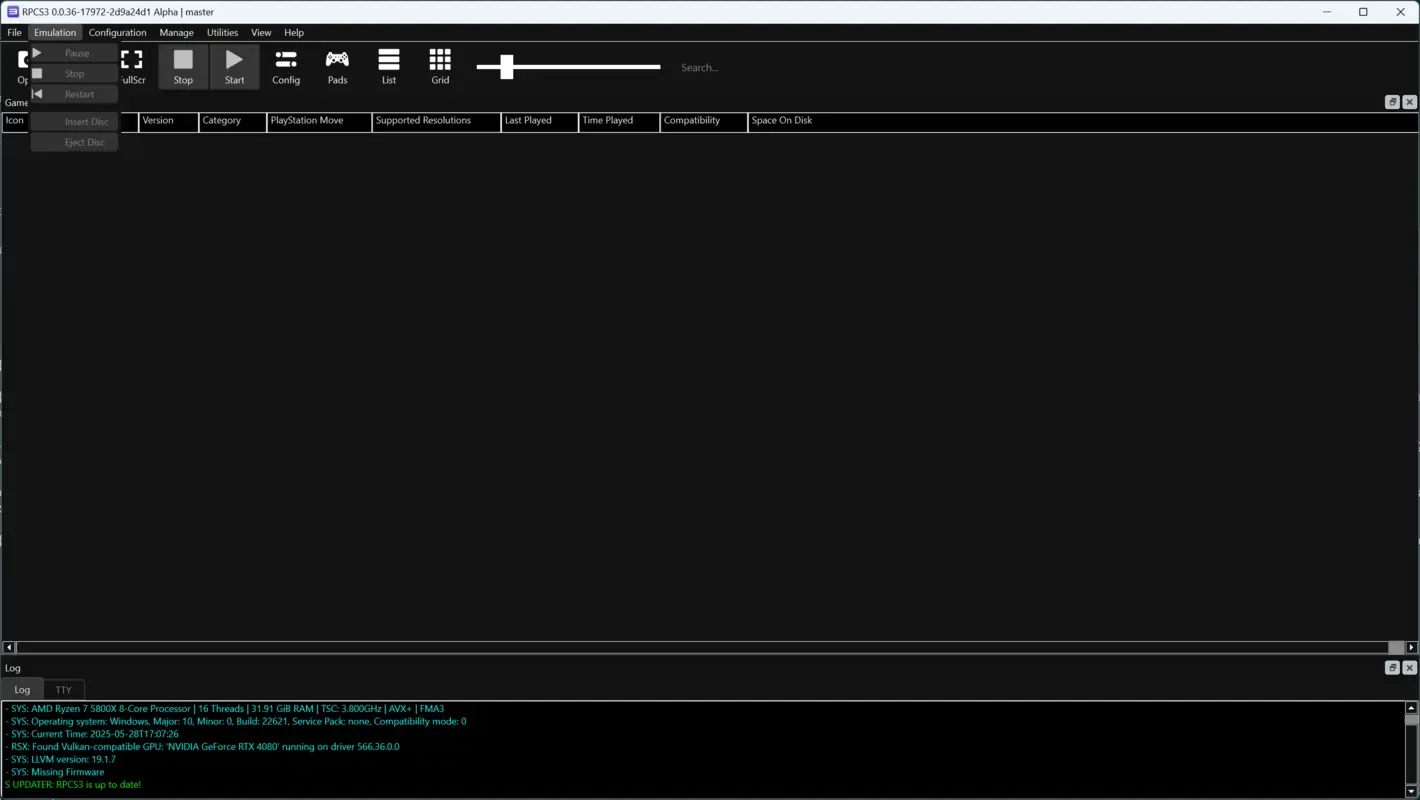Adjust the game icon size slider
This screenshot has height=800, width=1420.
pyautogui.click(x=506, y=67)
